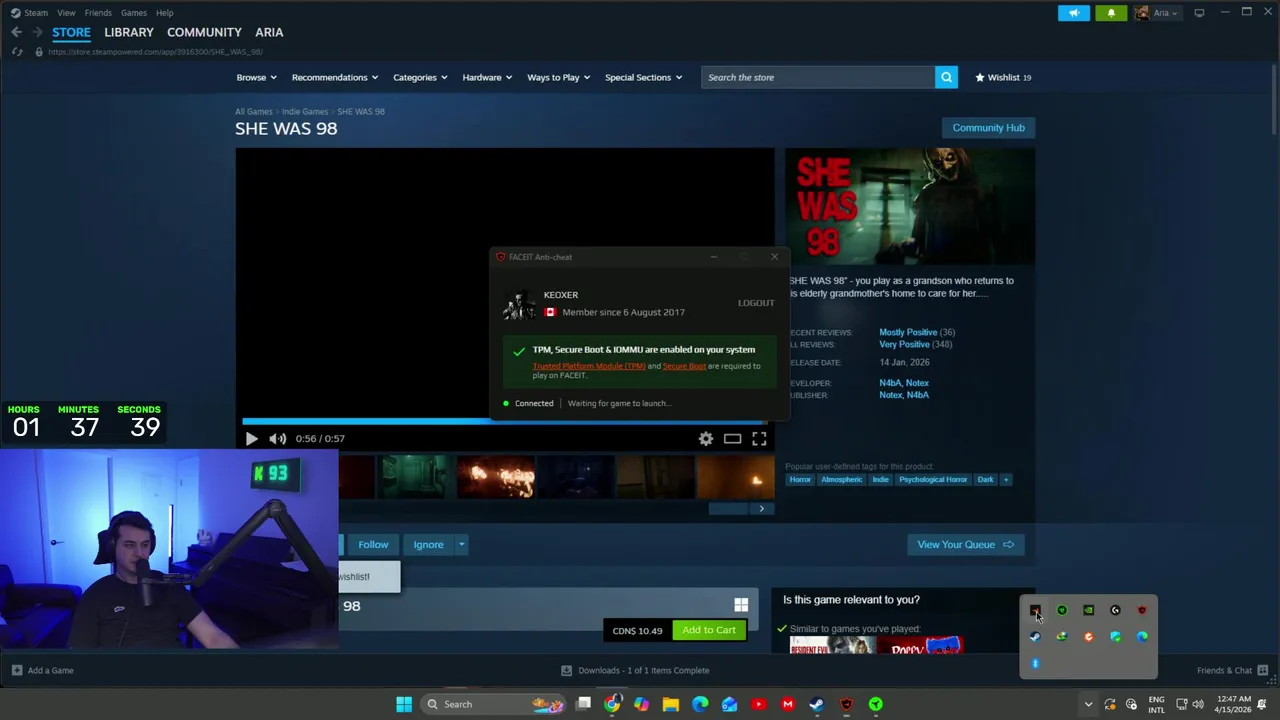Select the fire screenshot thumbnail
The height and width of the screenshot is (720, 1280).
pyautogui.click(x=496, y=477)
